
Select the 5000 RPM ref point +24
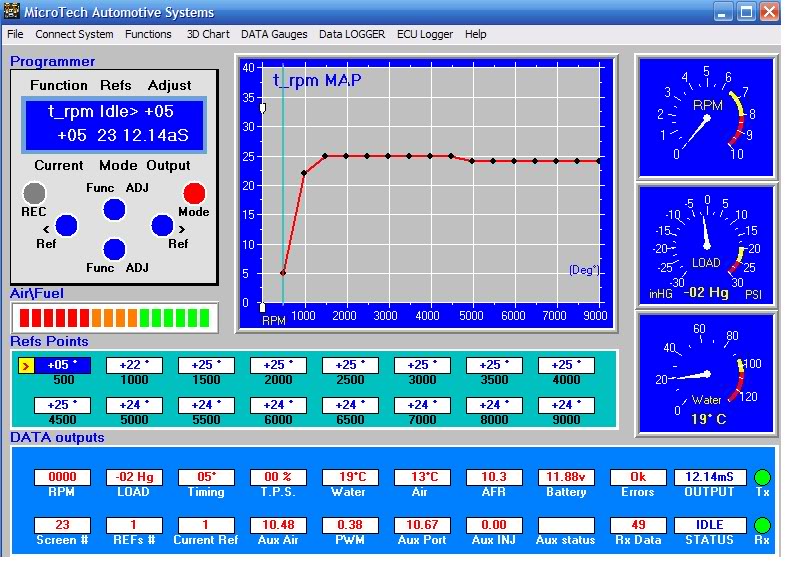(134, 405)
